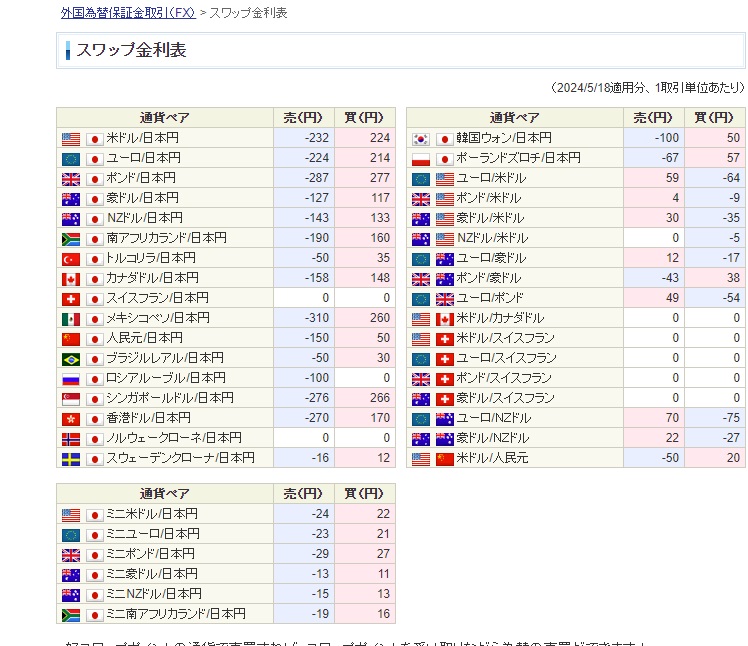Click the Poland flag in ポーランドズロチ/日本円 row
748x646 pixels.
pos(421,158)
